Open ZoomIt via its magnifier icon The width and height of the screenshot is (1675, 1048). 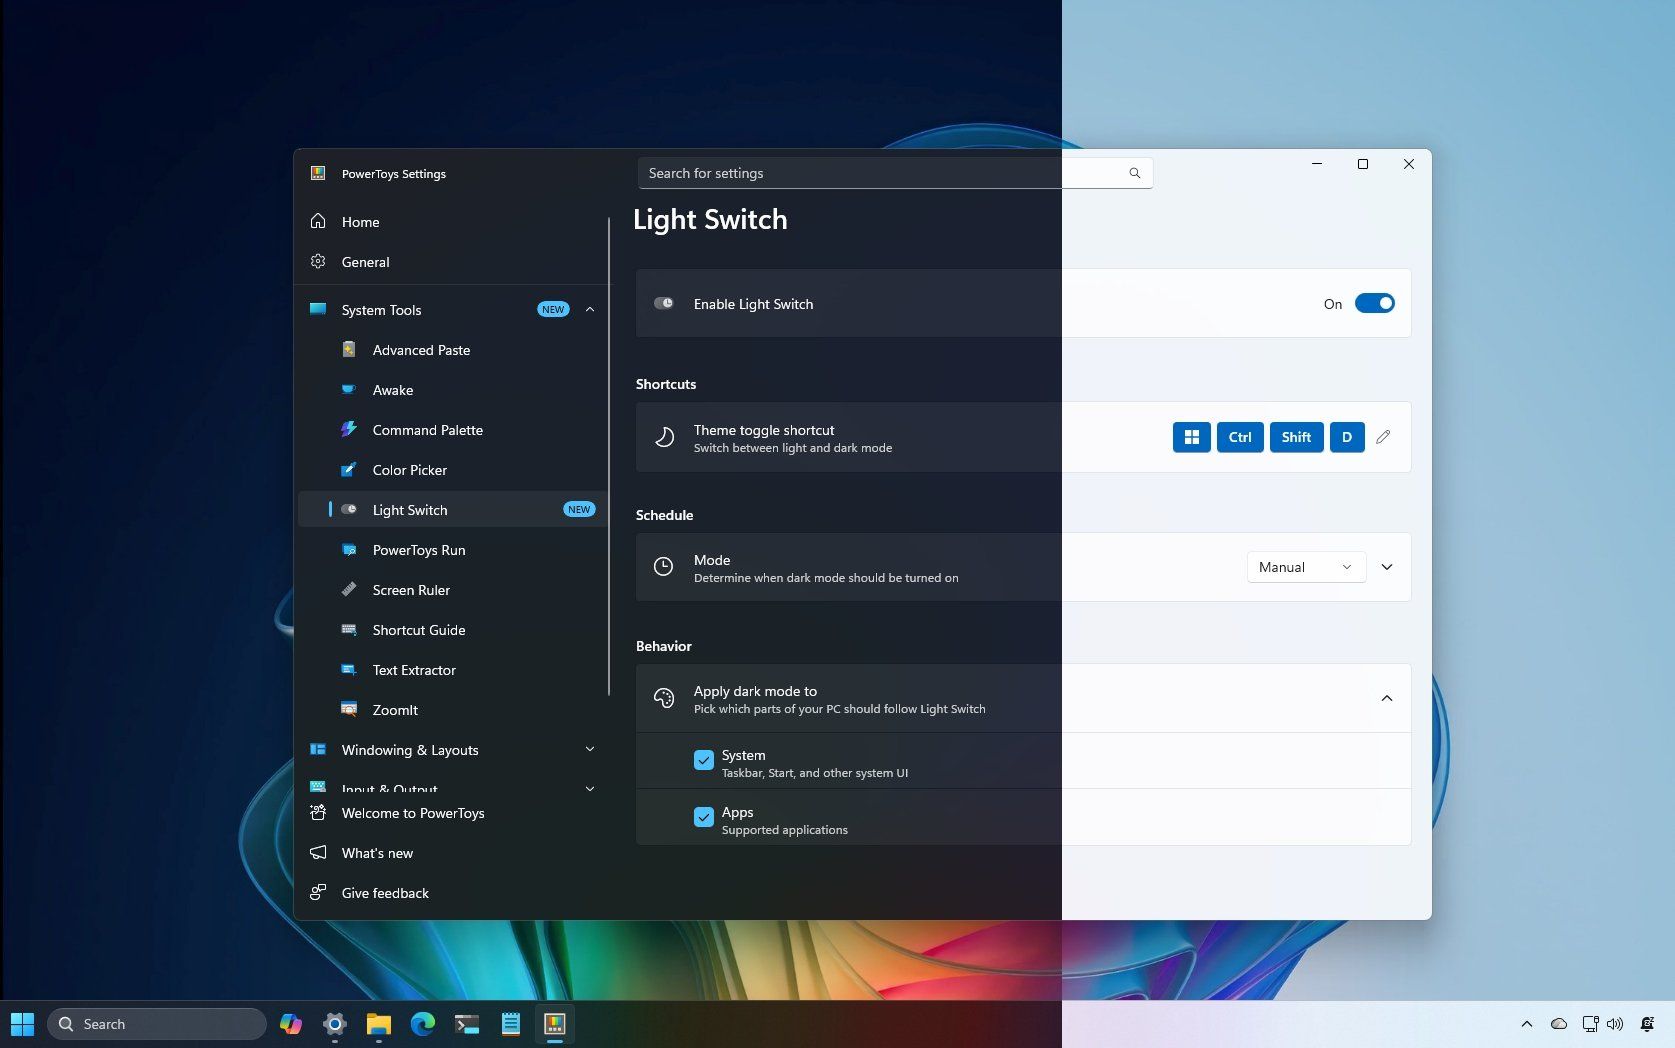click(349, 709)
